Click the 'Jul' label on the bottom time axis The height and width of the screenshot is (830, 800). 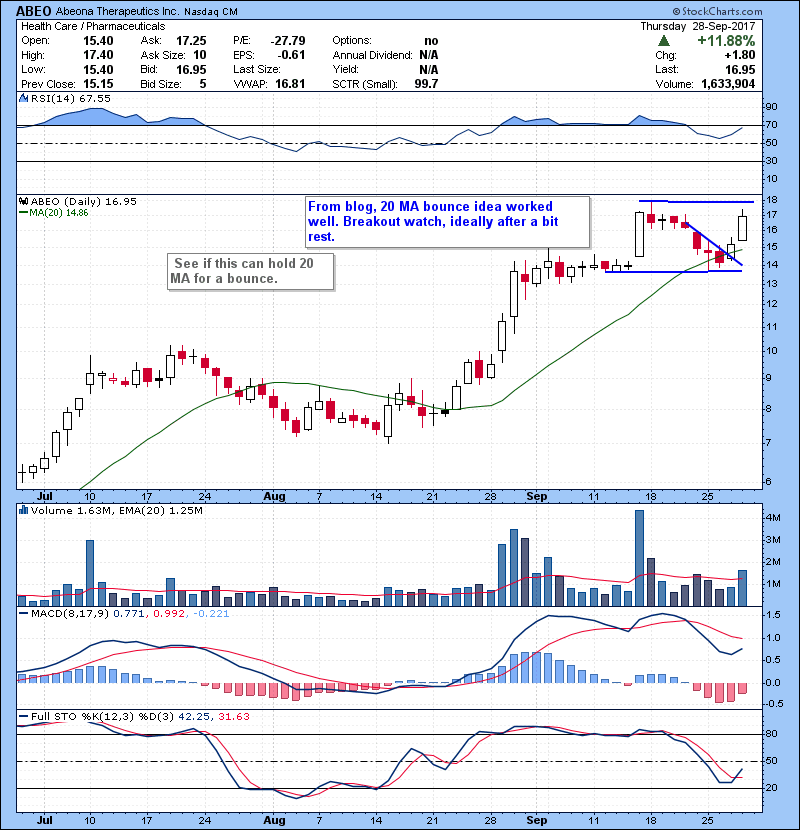coord(45,820)
